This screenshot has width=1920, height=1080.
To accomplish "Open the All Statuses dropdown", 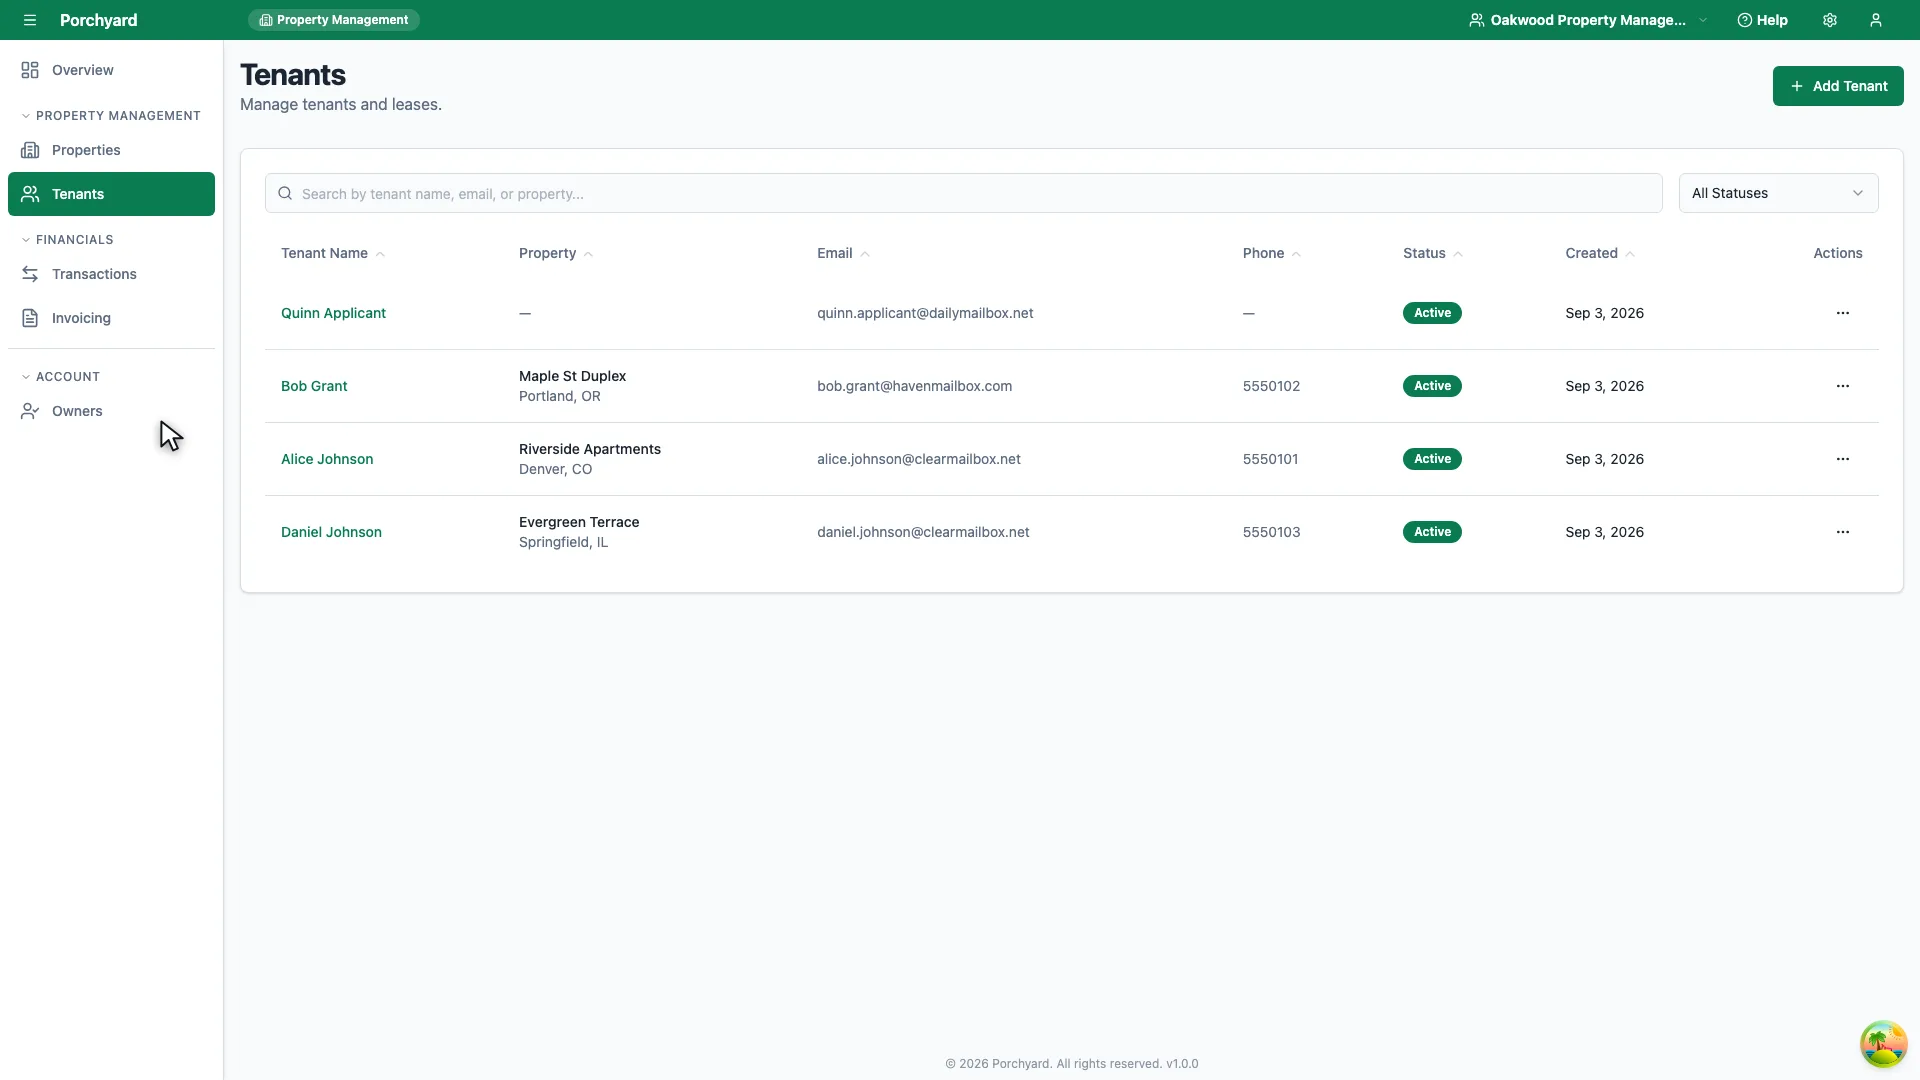I will 1778,193.
